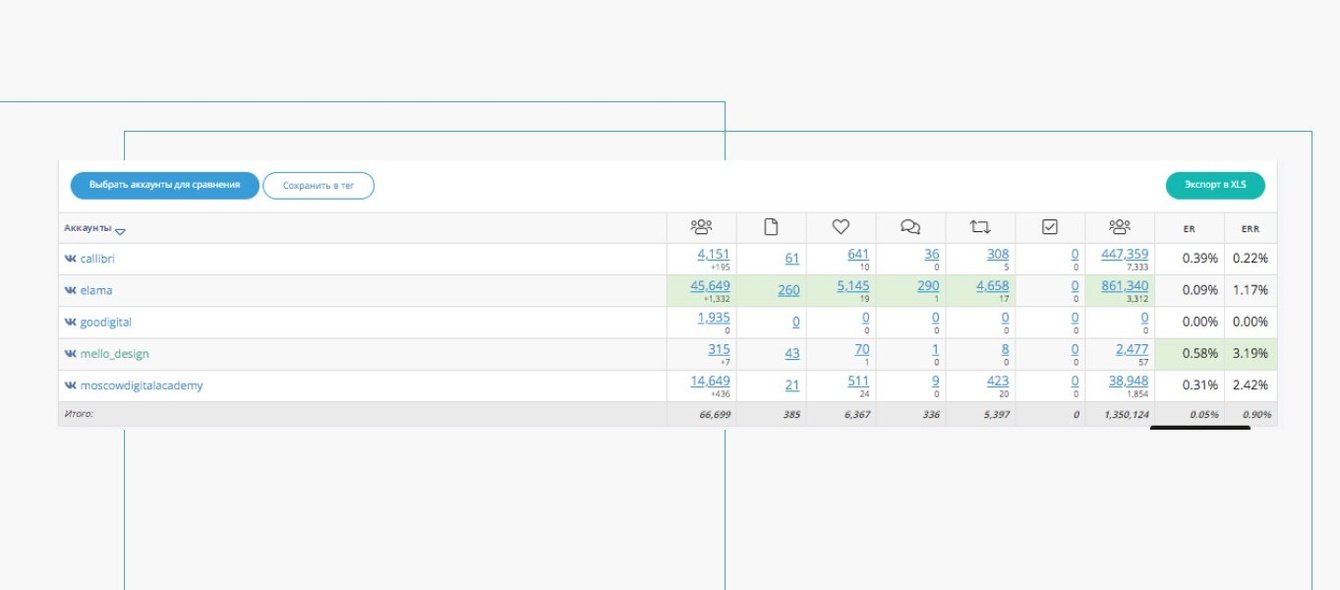1340x590 pixels.
Task: Open elama's 45,649 followers value
Action: 710,286
